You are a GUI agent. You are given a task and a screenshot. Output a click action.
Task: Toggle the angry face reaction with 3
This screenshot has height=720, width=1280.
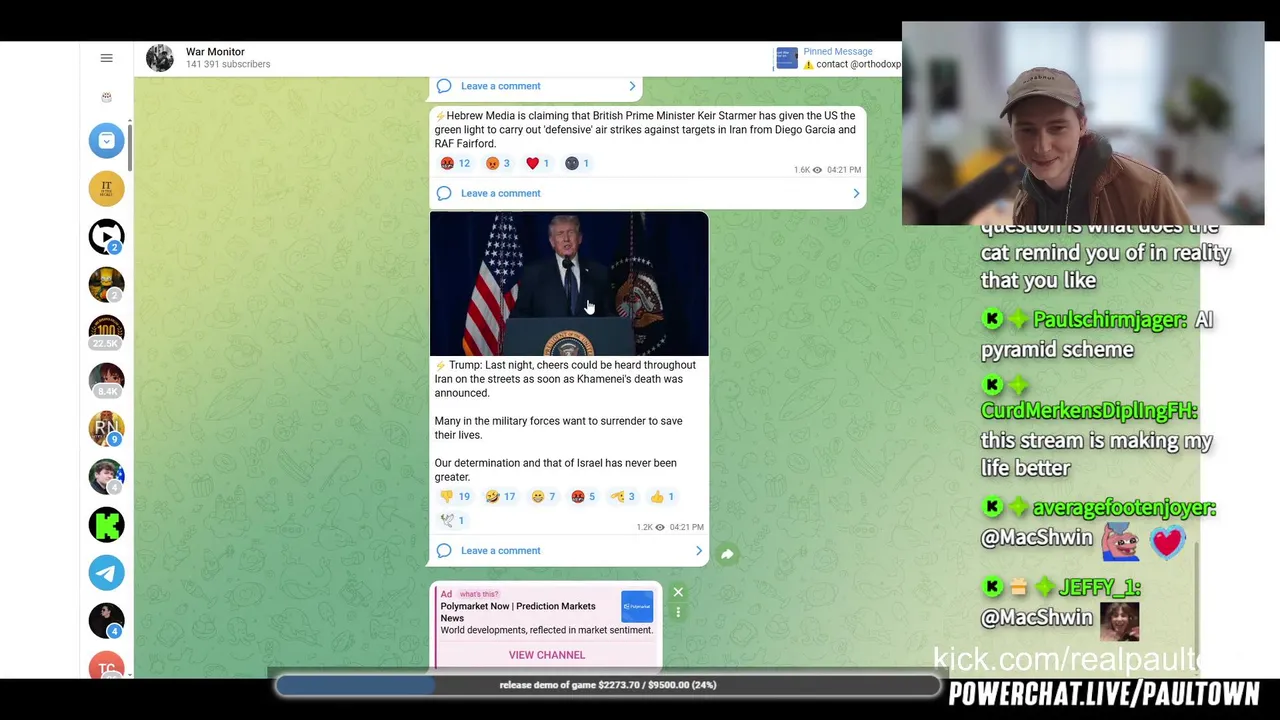coord(497,163)
